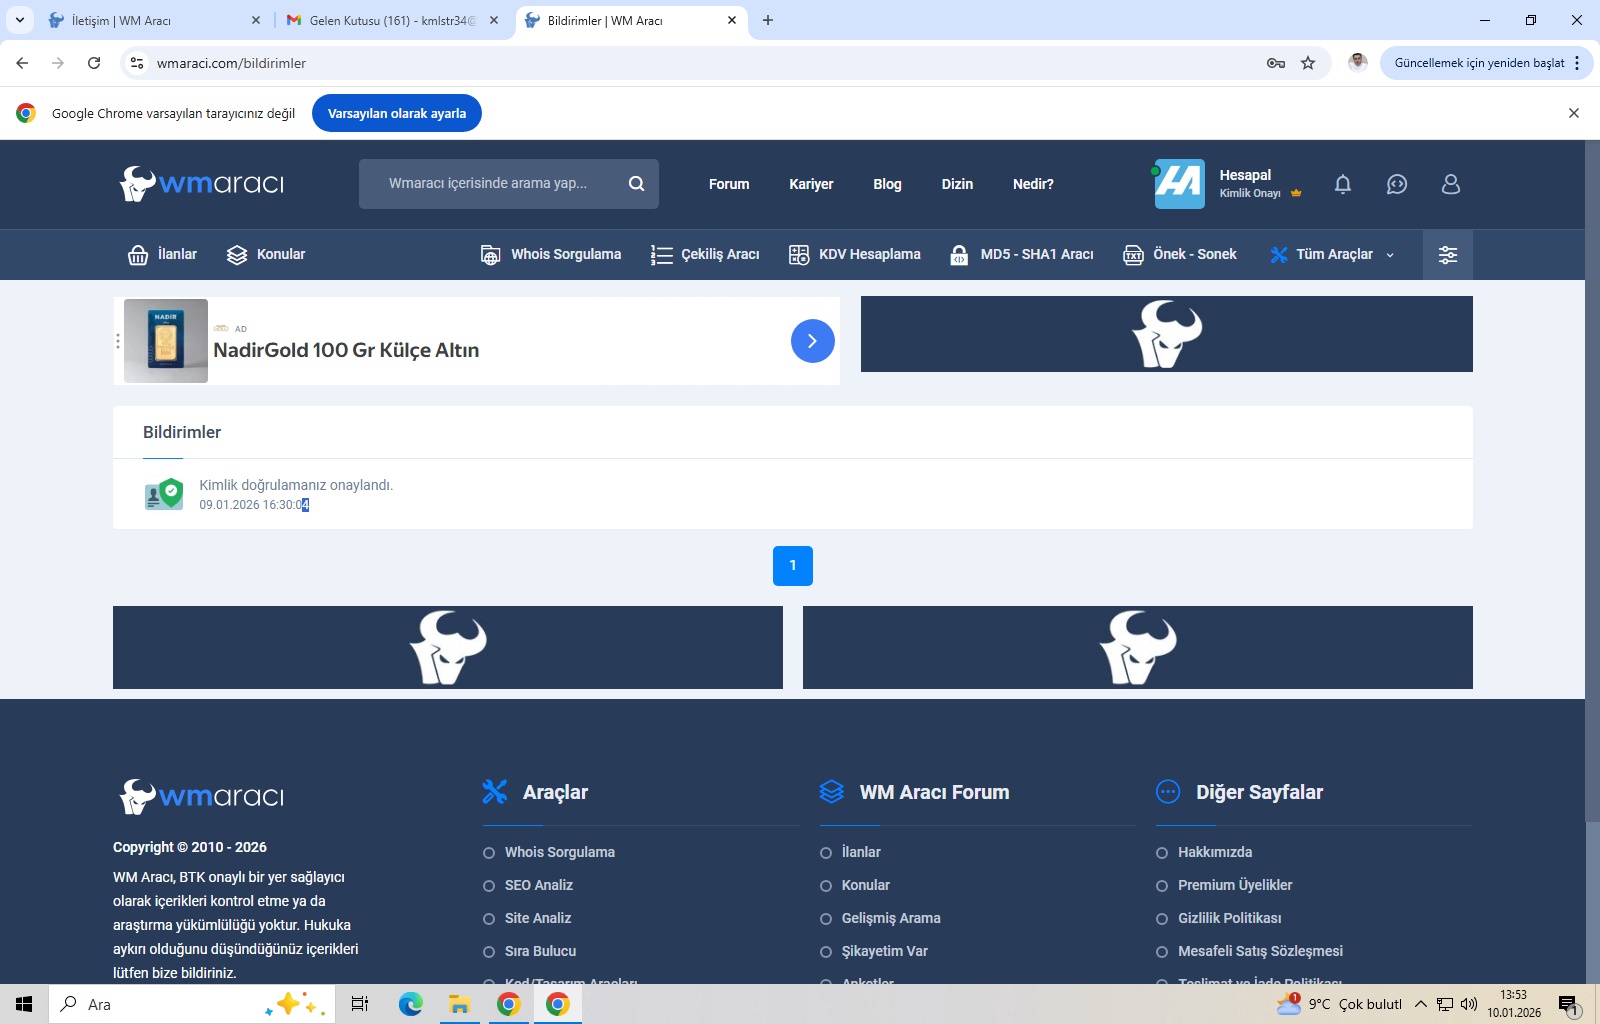Open the user account profile icon
This screenshot has height=1024, width=1600.
click(x=1451, y=184)
